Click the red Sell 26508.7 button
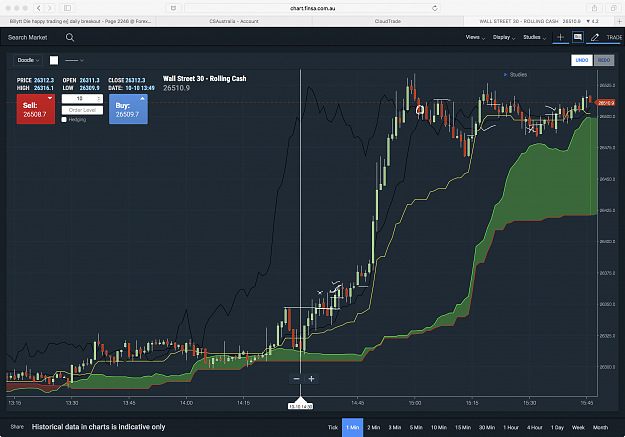Image resolution: width=625 pixels, height=437 pixels. click(x=36, y=109)
